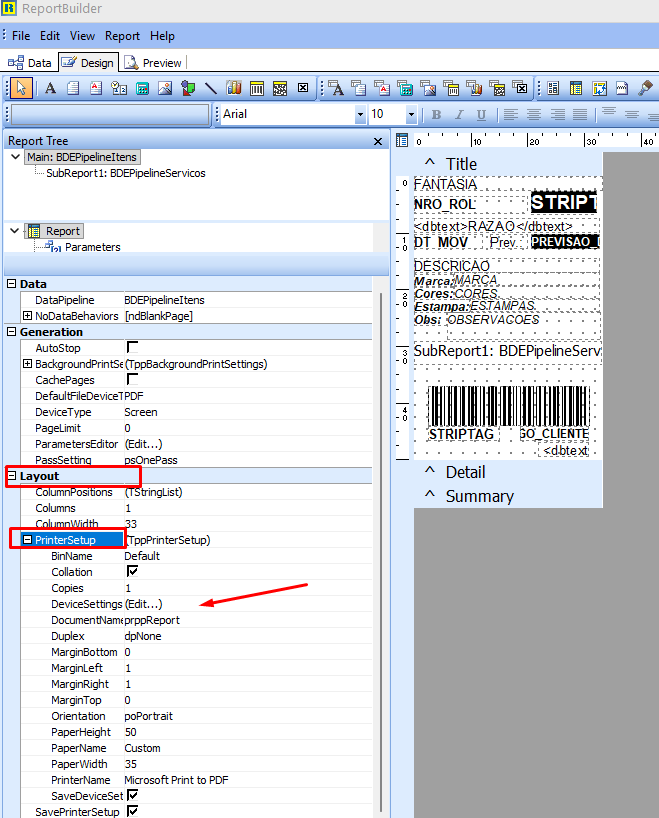Toggle the AutoStop checkbox

(x=131, y=348)
